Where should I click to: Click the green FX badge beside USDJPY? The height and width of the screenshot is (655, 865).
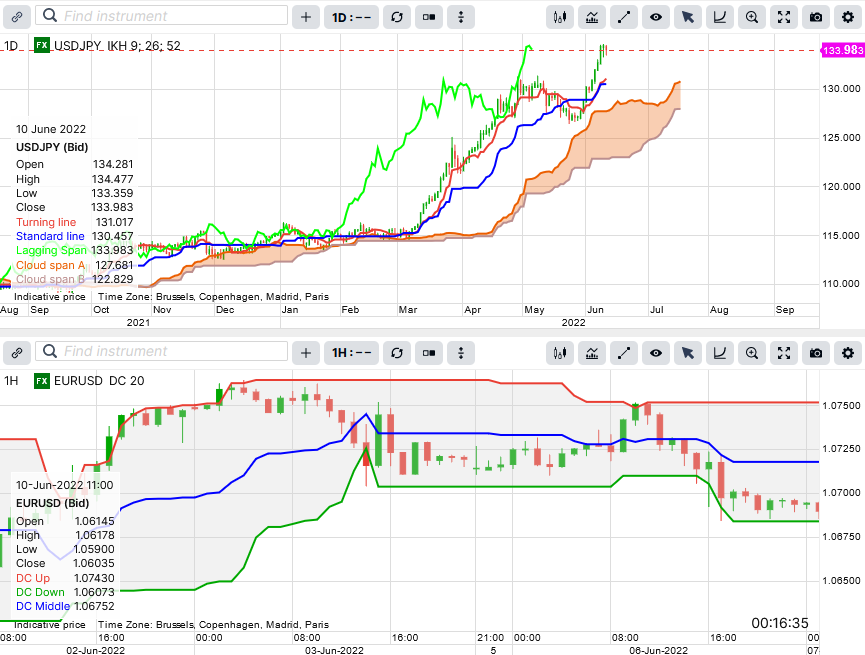[42, 45]
